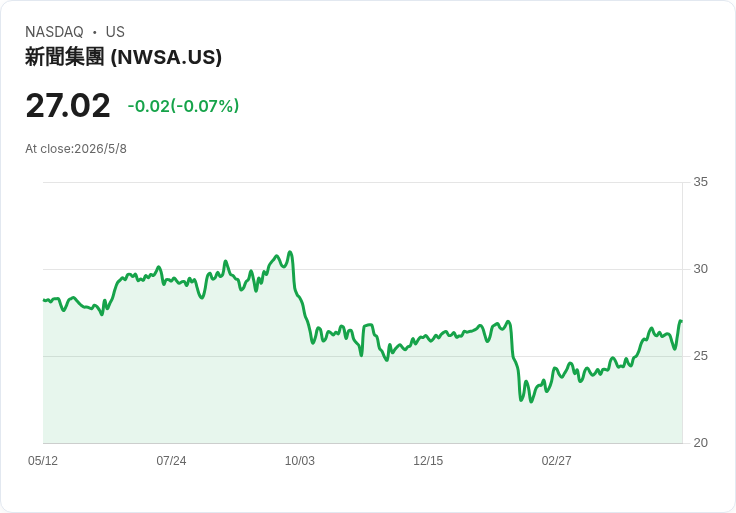Click the final data point at chart's right end
The height and width of the screenshot is (513, 736).
[681, 321]
